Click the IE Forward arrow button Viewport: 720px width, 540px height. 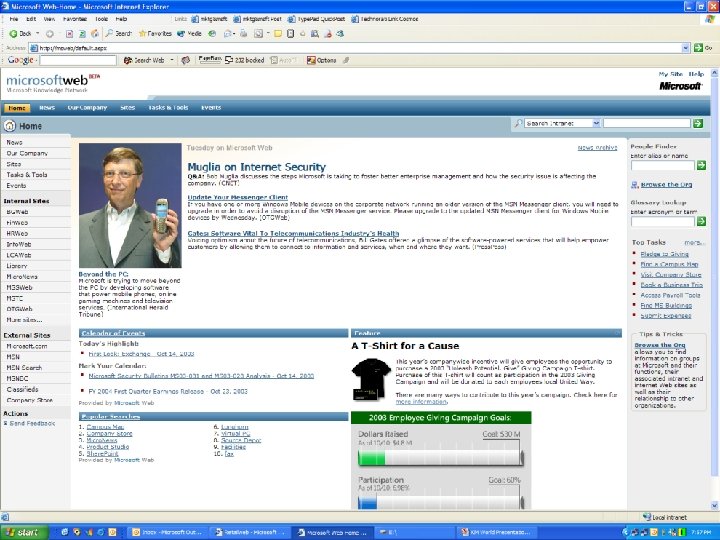pyautogui.click(x=50, y=34)
